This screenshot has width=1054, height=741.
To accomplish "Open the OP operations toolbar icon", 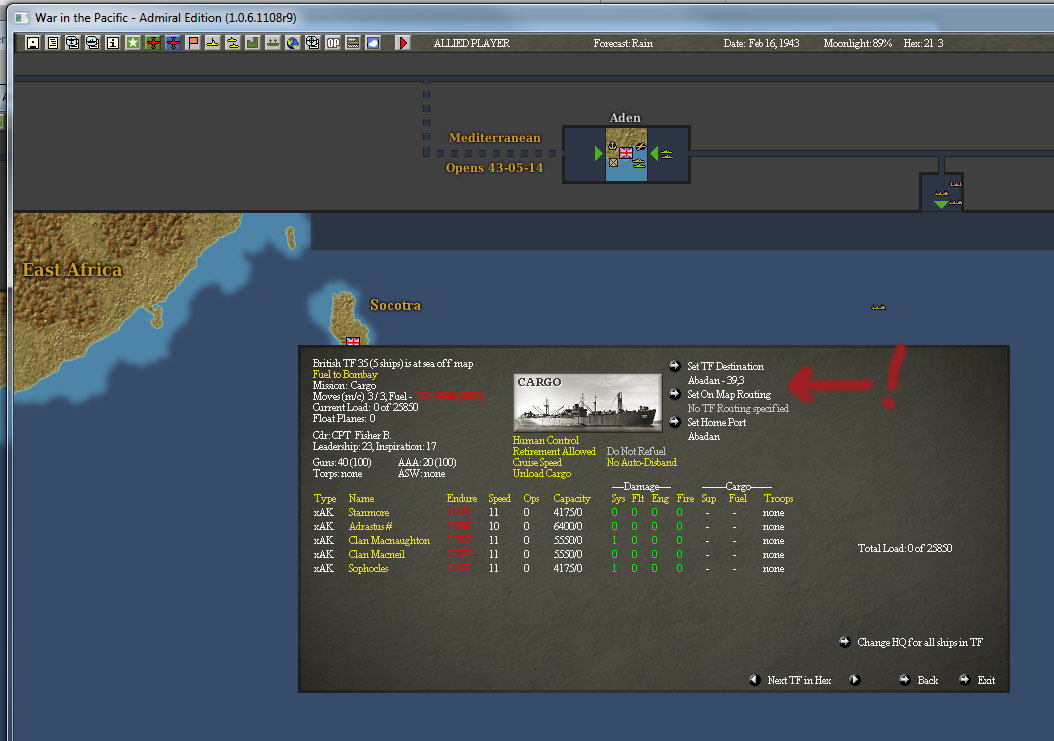I will click(333, 43).
